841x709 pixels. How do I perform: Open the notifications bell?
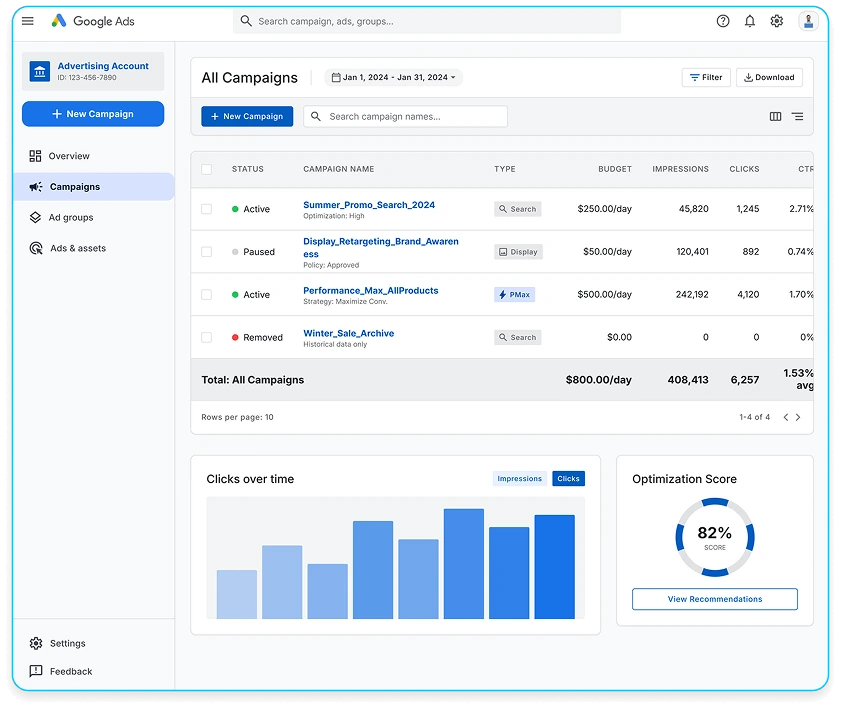coord(749,21)
